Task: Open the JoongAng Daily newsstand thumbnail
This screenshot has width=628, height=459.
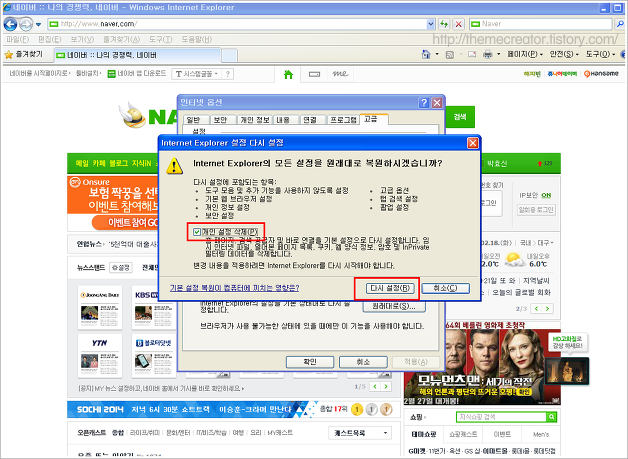Action: pyautogui.click(x=100, y=308)
